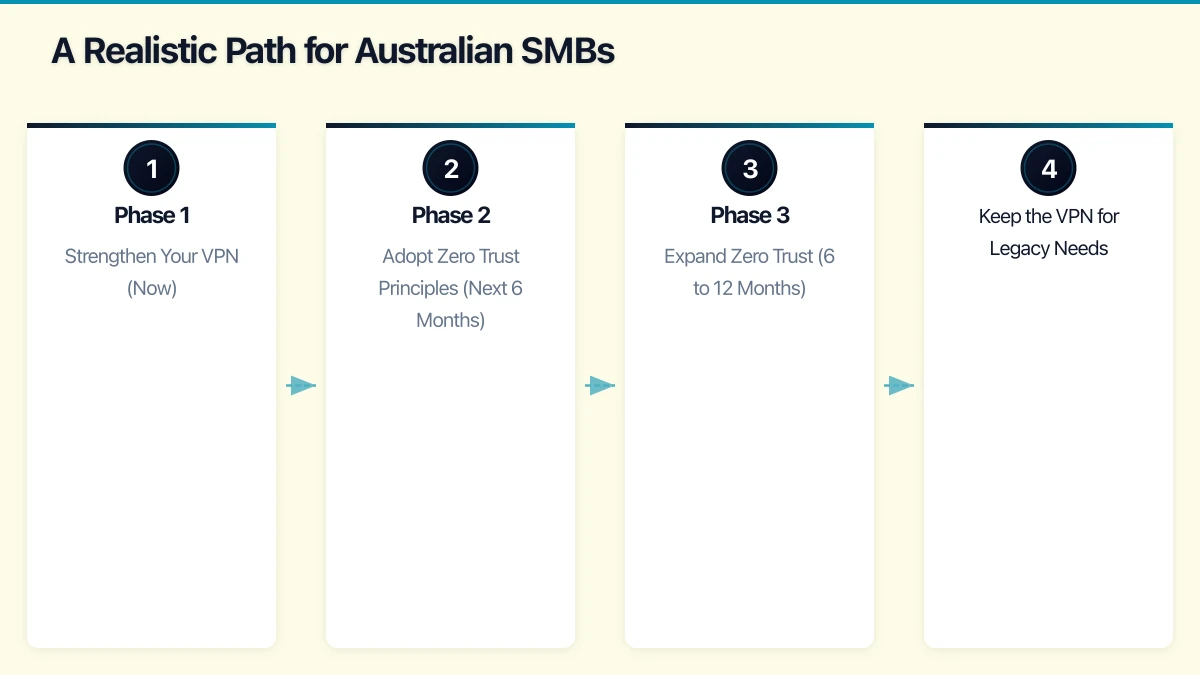Click arrow between Phase 2 and Phase 3
1200x675 pixels.
click(600, 385)
